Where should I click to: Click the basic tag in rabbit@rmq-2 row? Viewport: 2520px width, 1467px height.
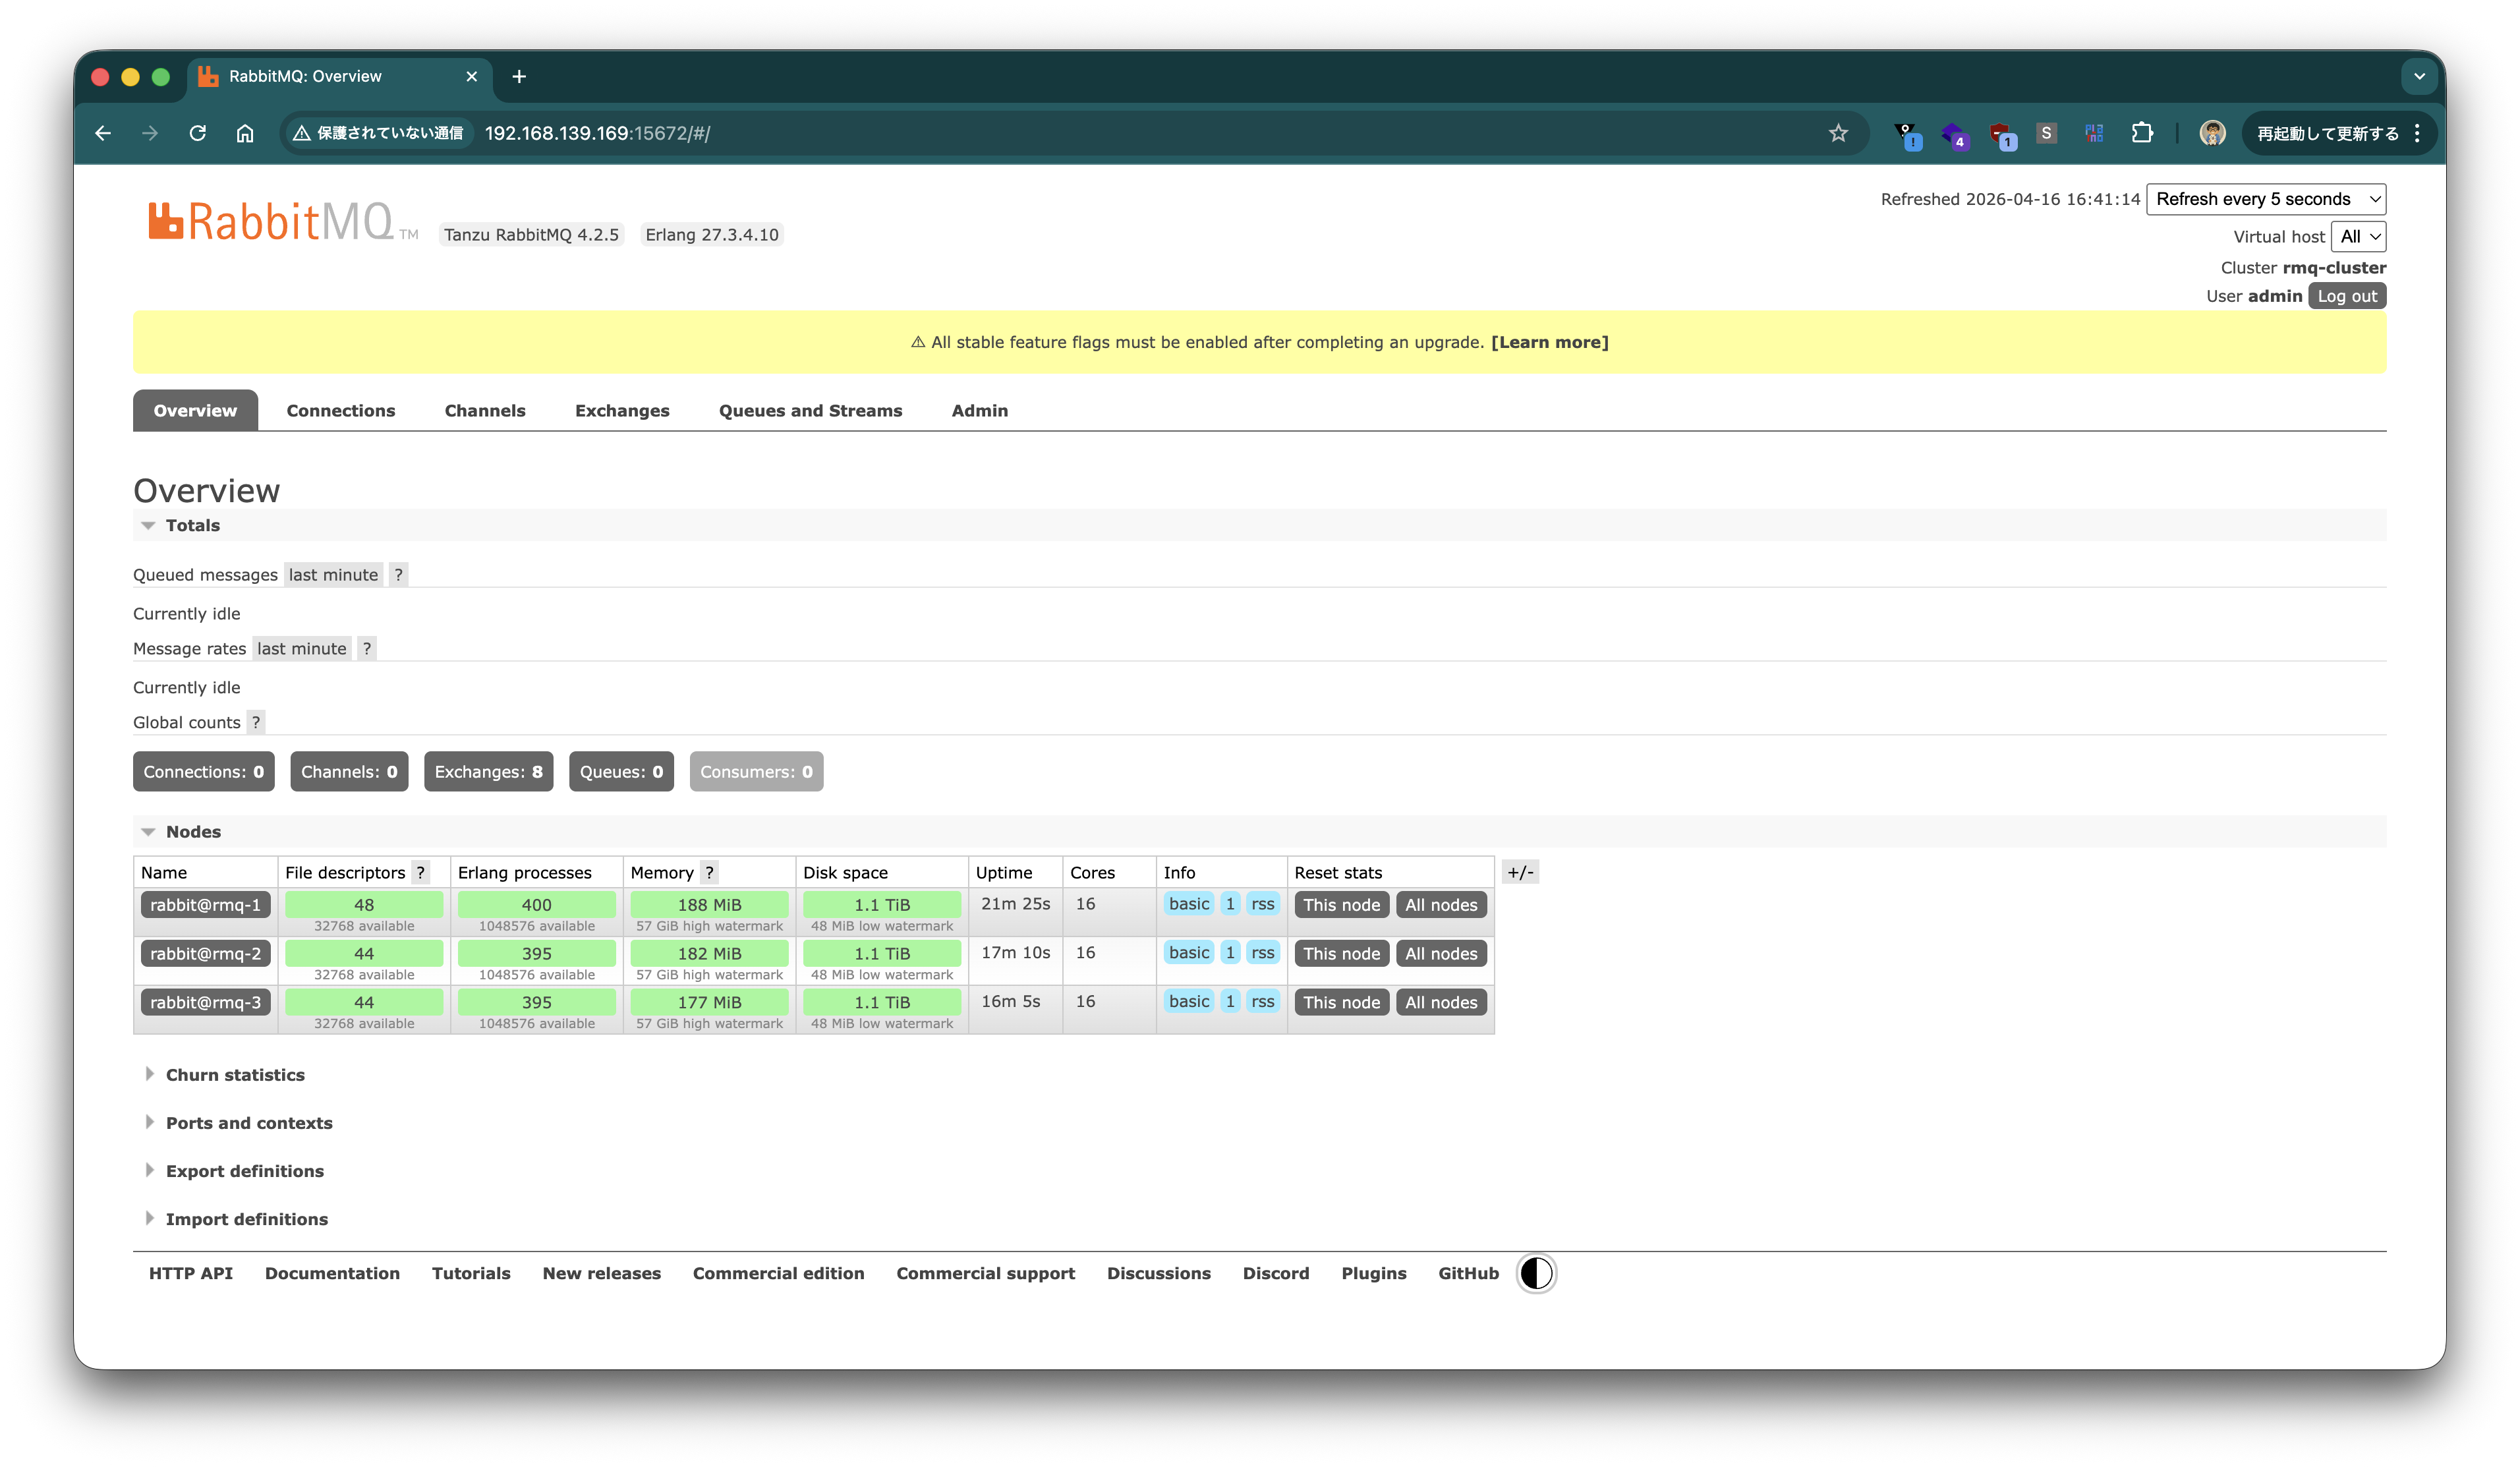click(1189, 952)
